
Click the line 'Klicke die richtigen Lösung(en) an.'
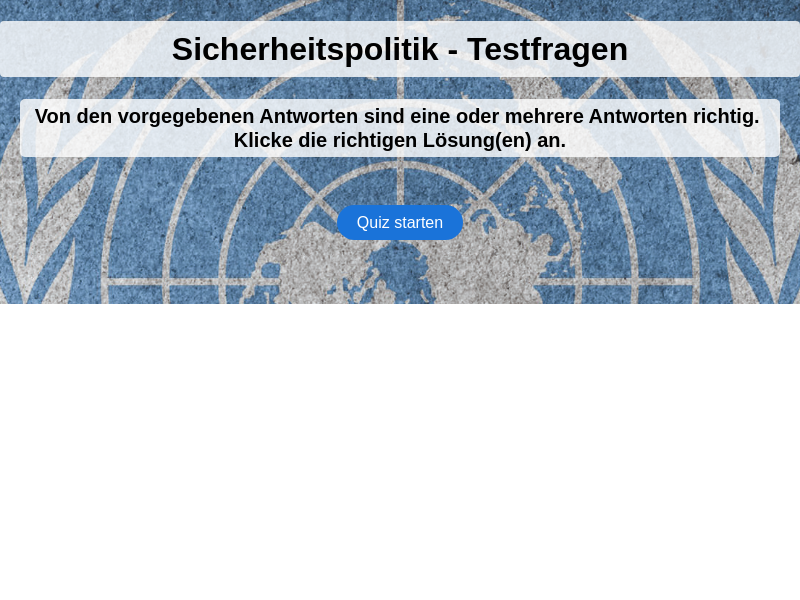(x=399, y=140)
